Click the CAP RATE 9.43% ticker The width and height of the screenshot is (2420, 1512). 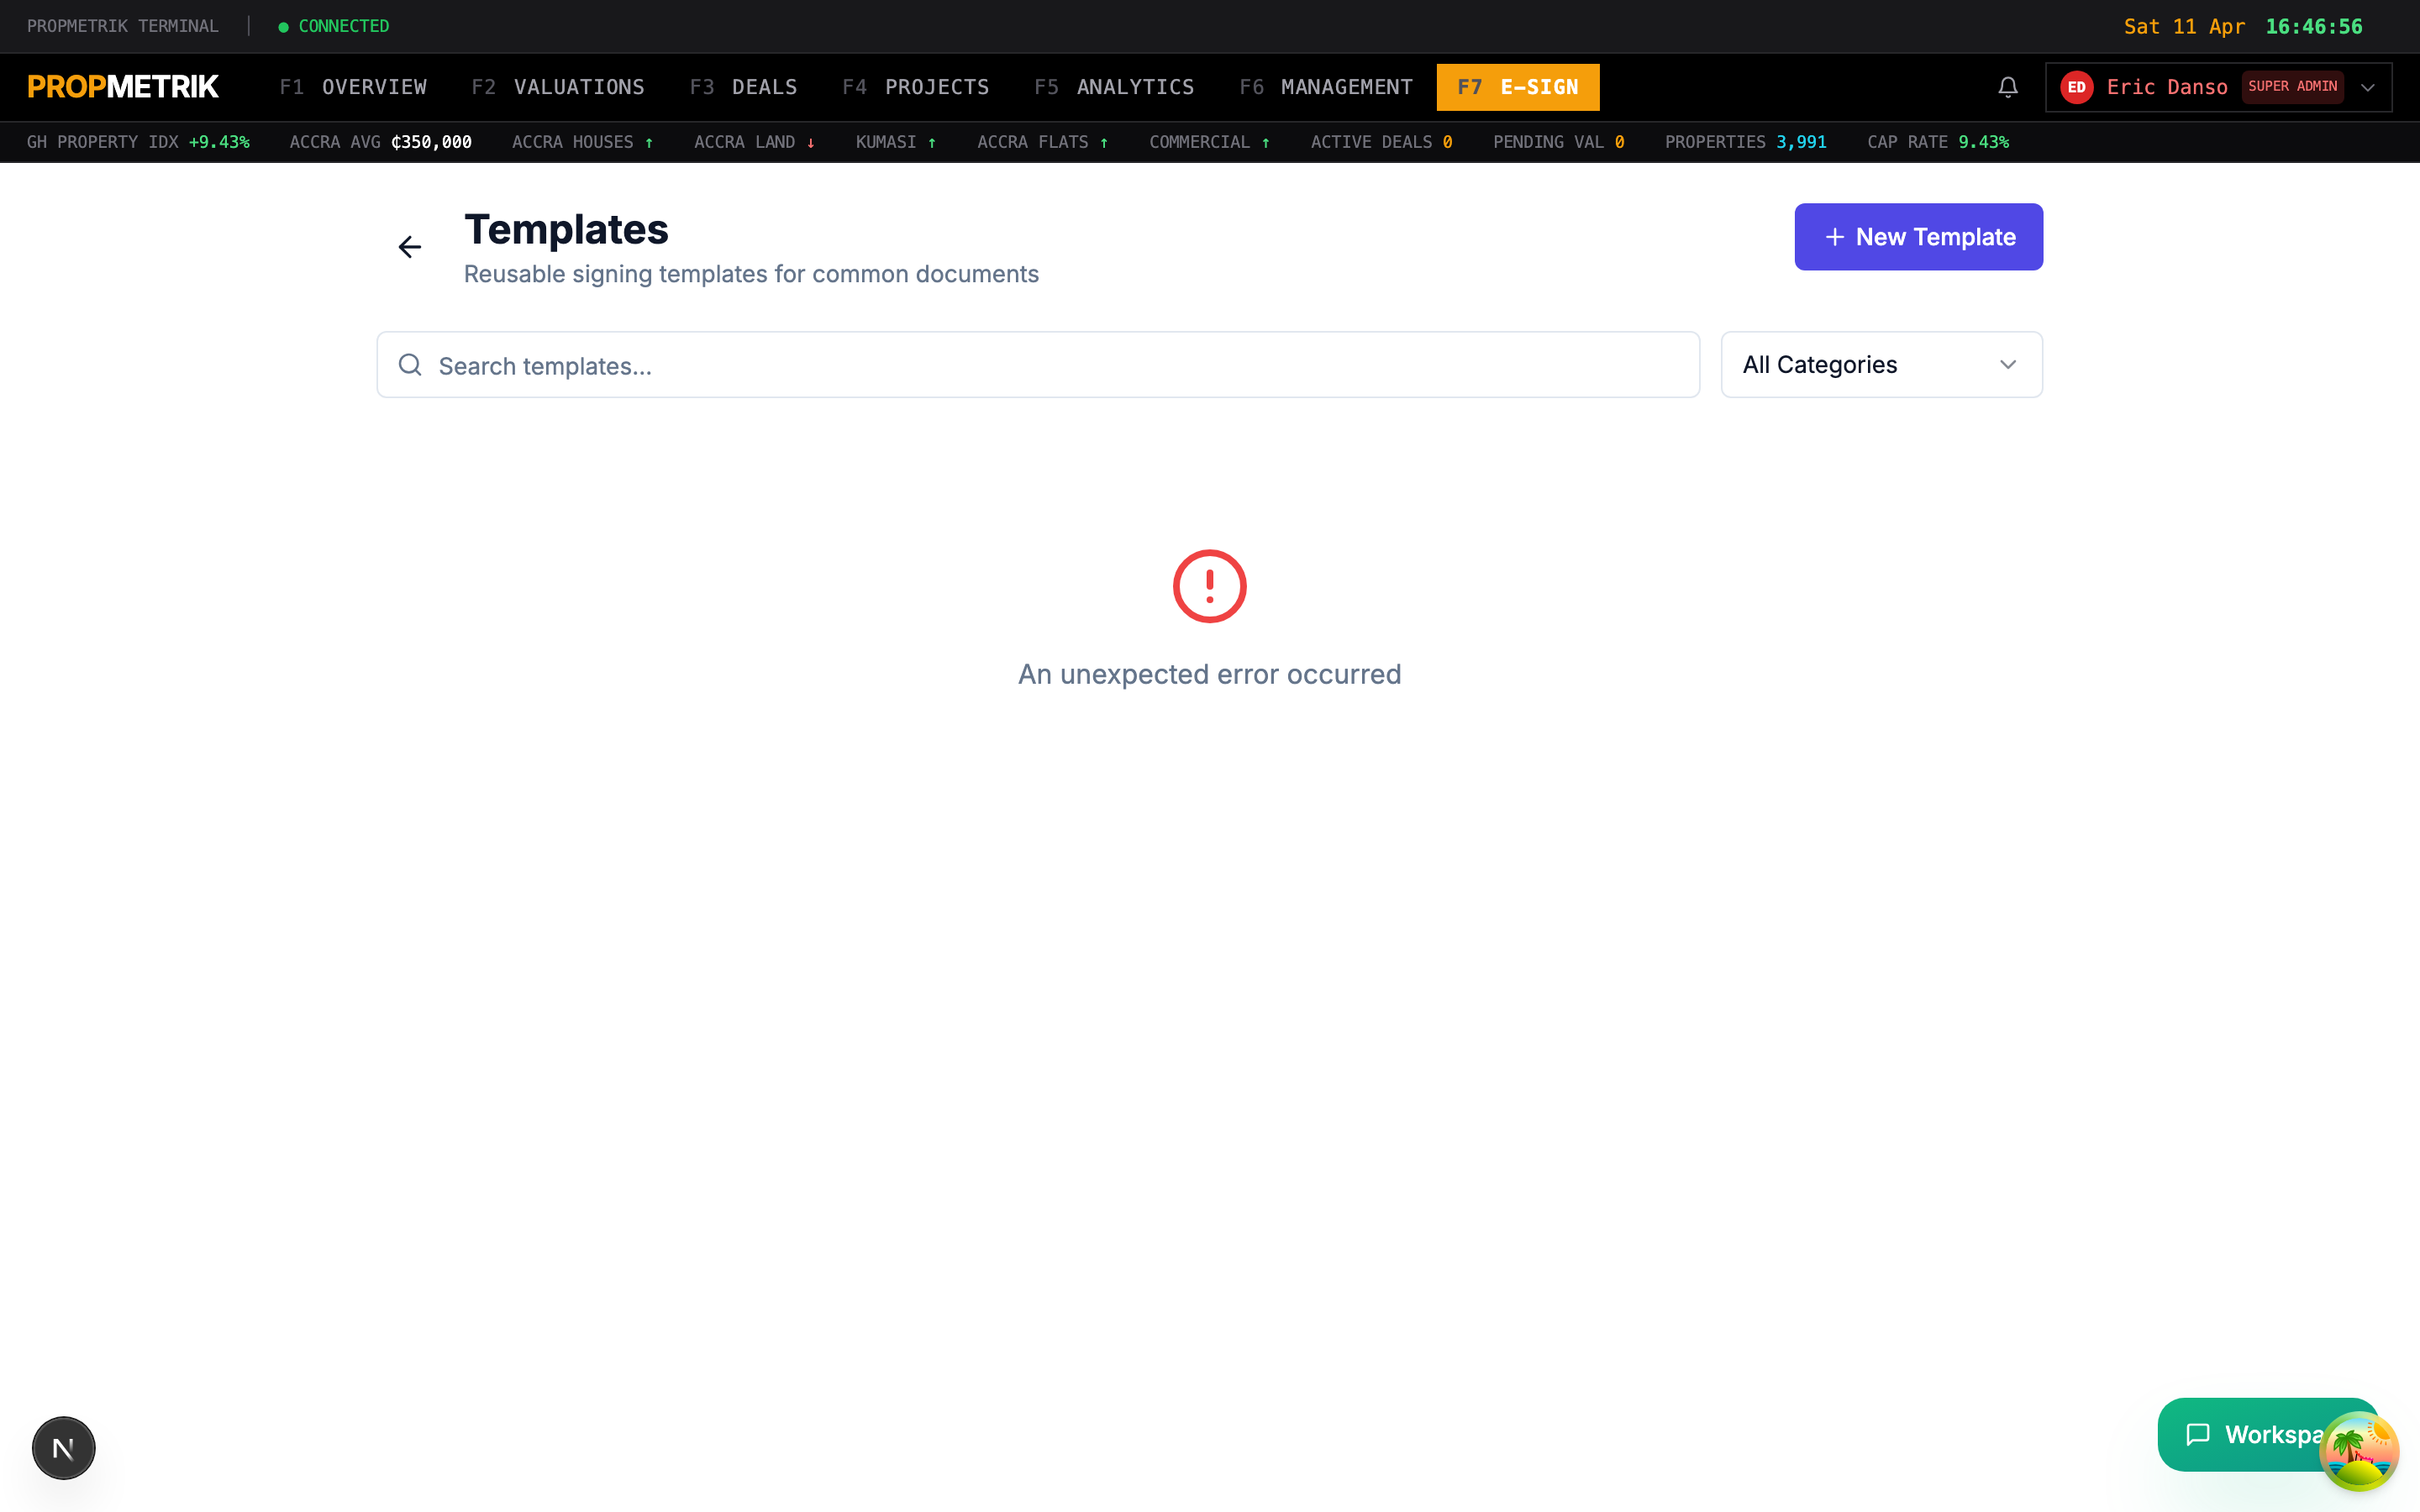(x=1938, y=142)
